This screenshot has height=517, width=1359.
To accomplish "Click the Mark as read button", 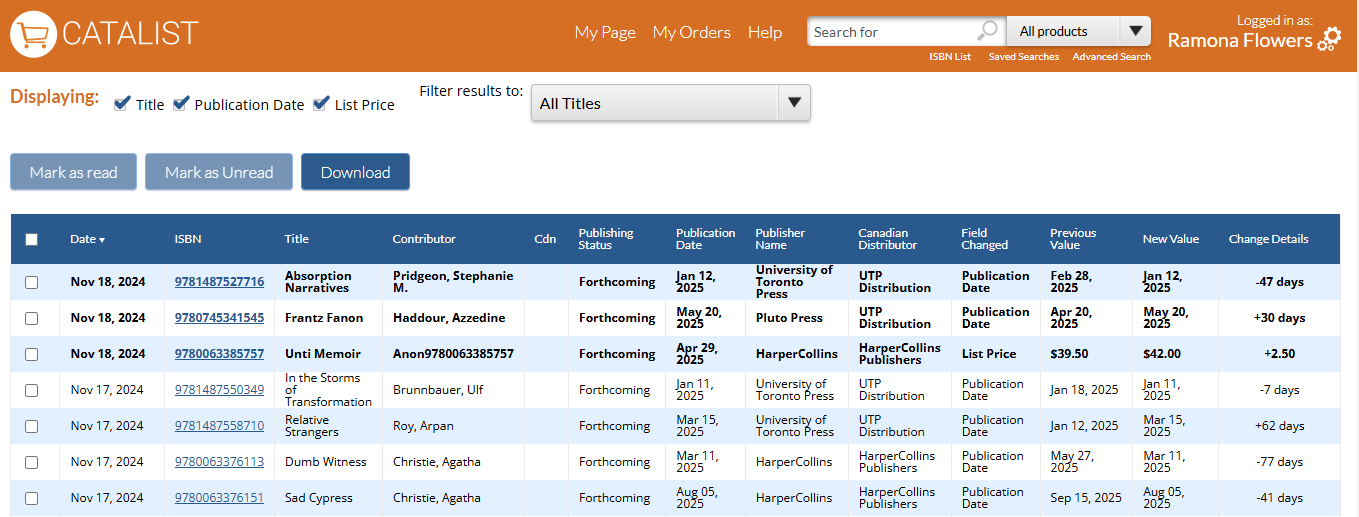I will tap(73, 172).
